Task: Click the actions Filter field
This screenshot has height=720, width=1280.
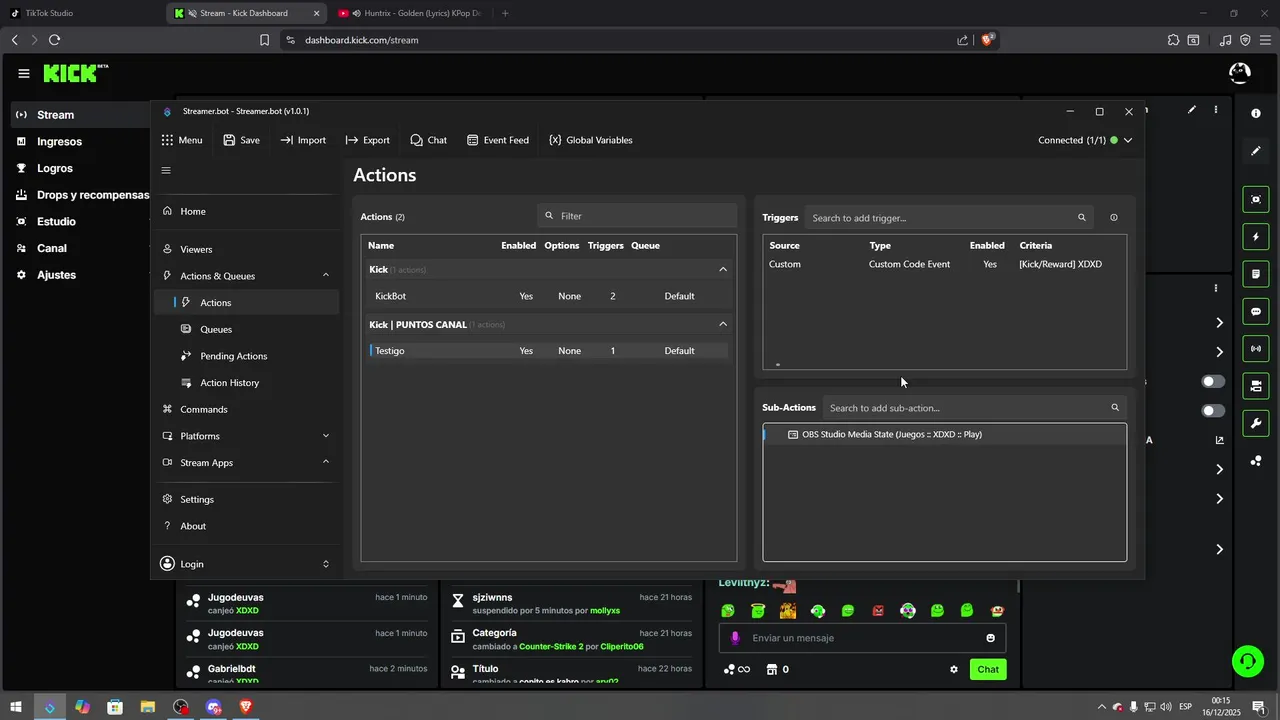Action: [637, 216]
